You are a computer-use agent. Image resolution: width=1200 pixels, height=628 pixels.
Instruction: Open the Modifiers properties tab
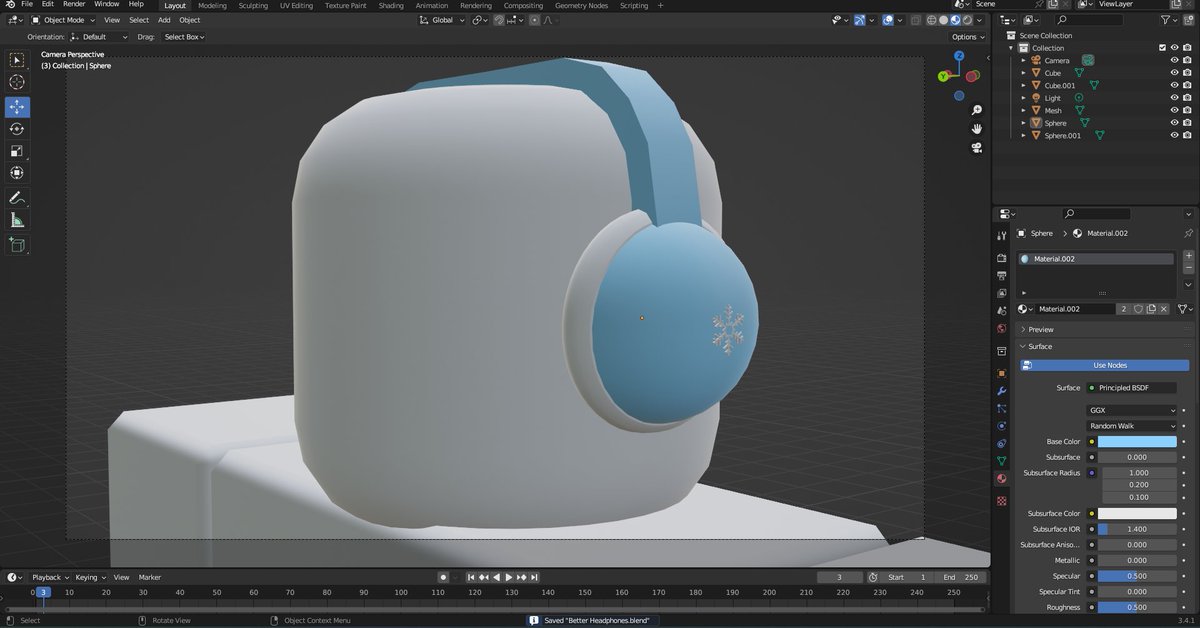[x=1002, y=390]
